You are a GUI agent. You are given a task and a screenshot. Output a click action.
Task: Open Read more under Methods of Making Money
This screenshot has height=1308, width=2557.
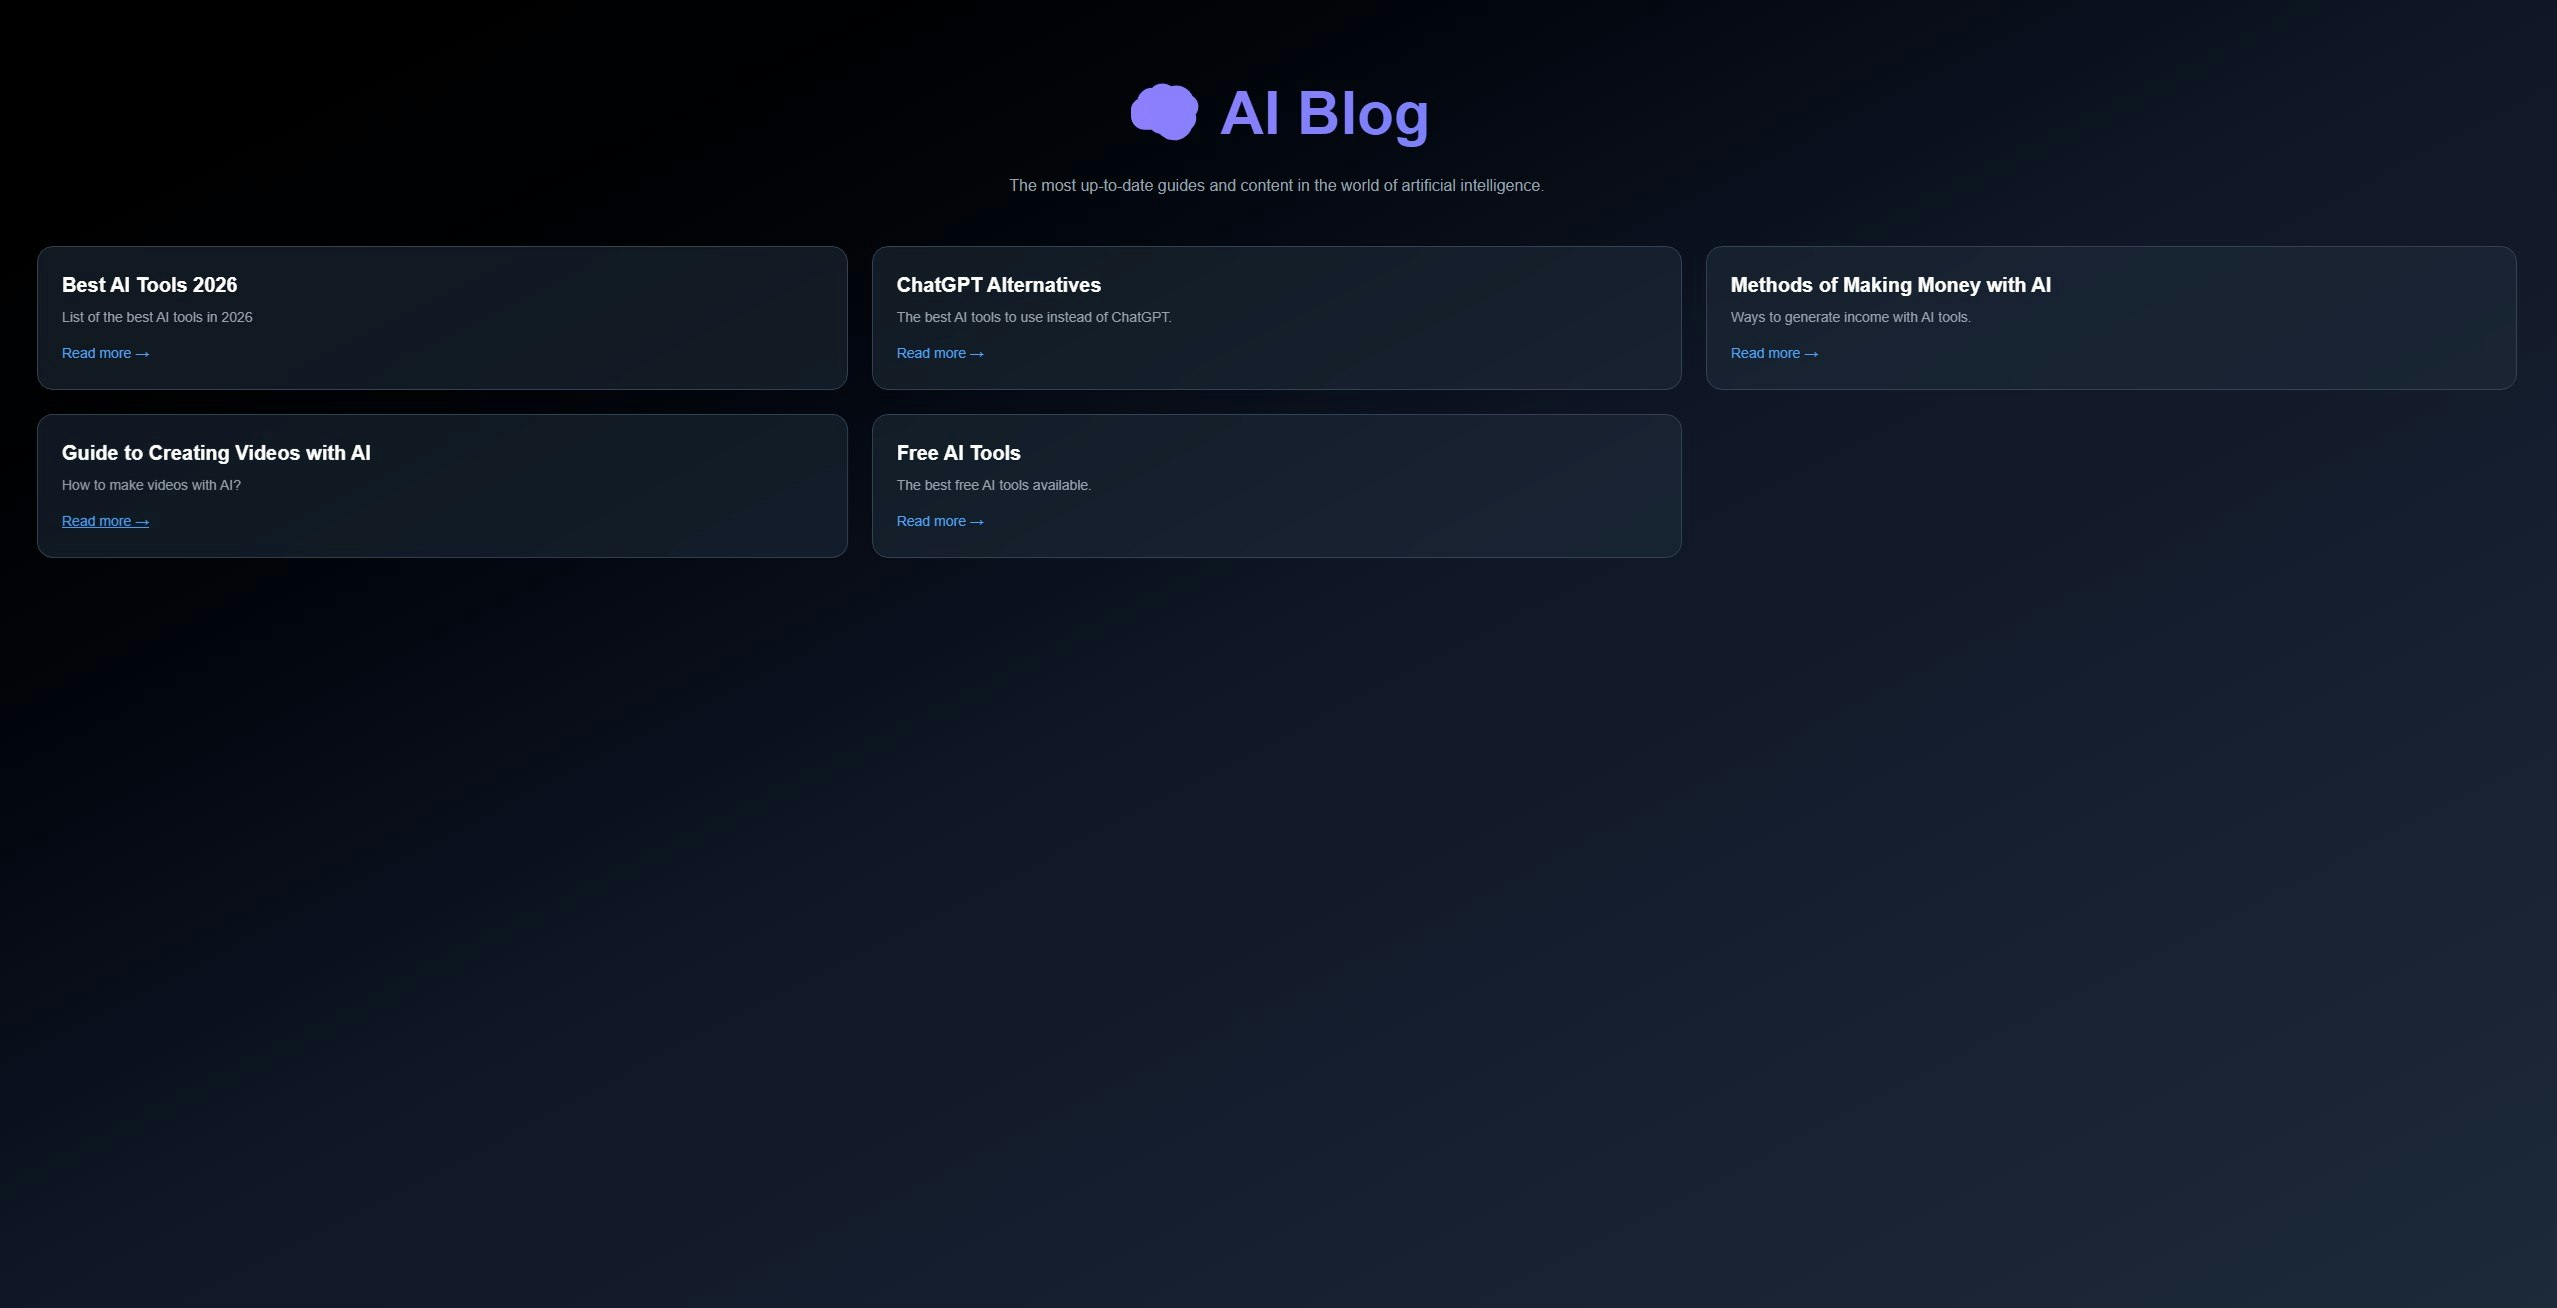(1774, 353)
